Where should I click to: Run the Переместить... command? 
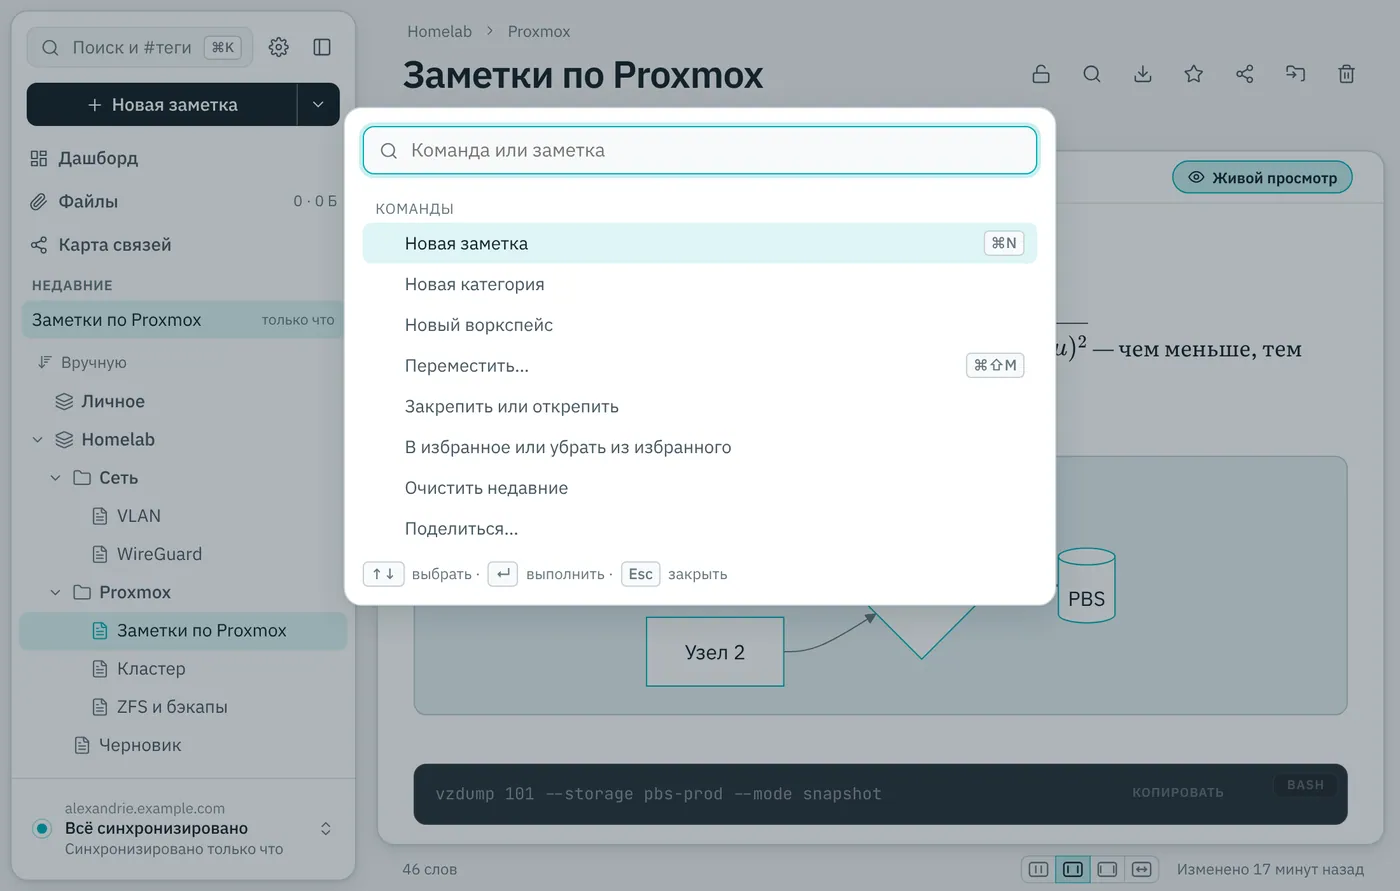[699, 365]
